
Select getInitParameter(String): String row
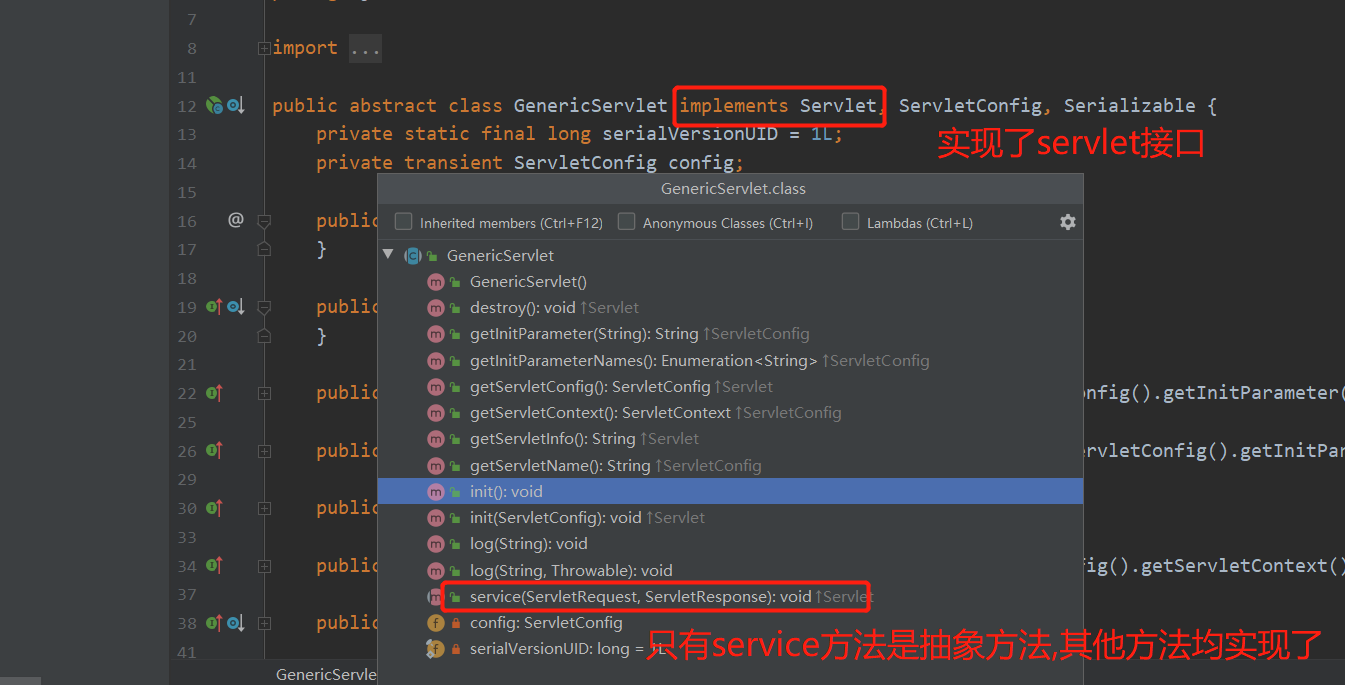tap(730, 334)
